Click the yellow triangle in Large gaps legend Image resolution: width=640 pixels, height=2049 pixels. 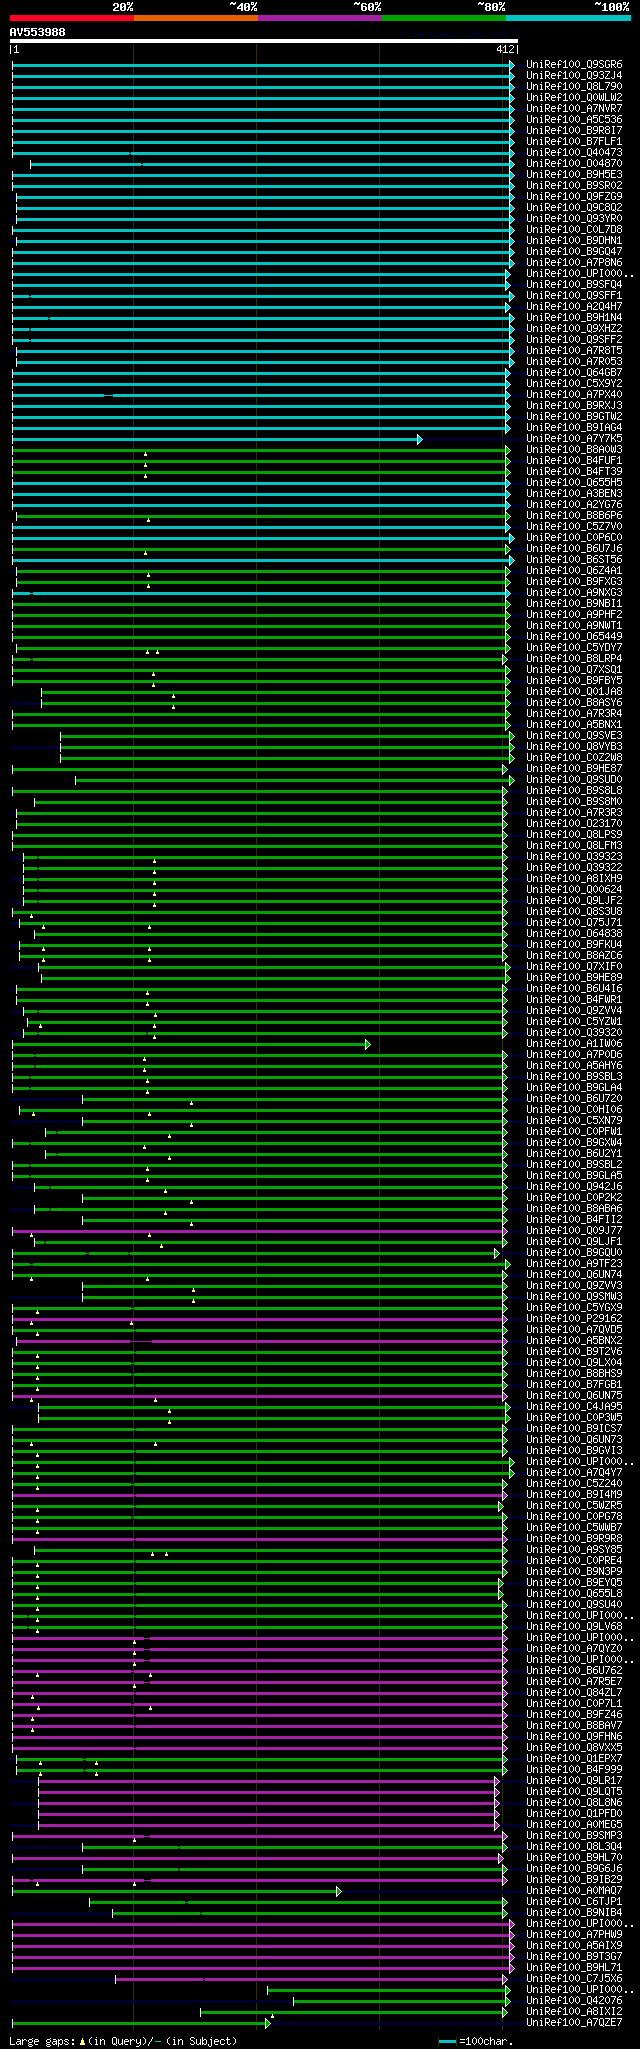click(82, 2041)
